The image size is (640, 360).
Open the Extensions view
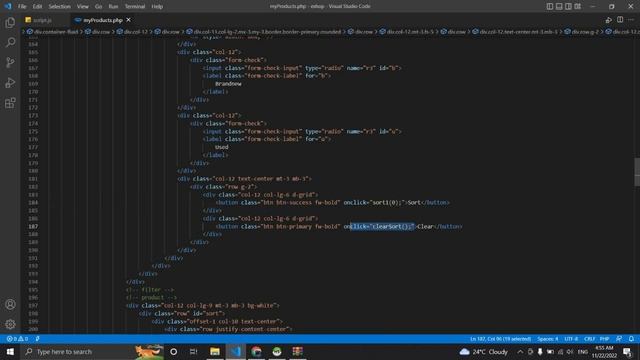pyautogui.click(x=10, y=103)
